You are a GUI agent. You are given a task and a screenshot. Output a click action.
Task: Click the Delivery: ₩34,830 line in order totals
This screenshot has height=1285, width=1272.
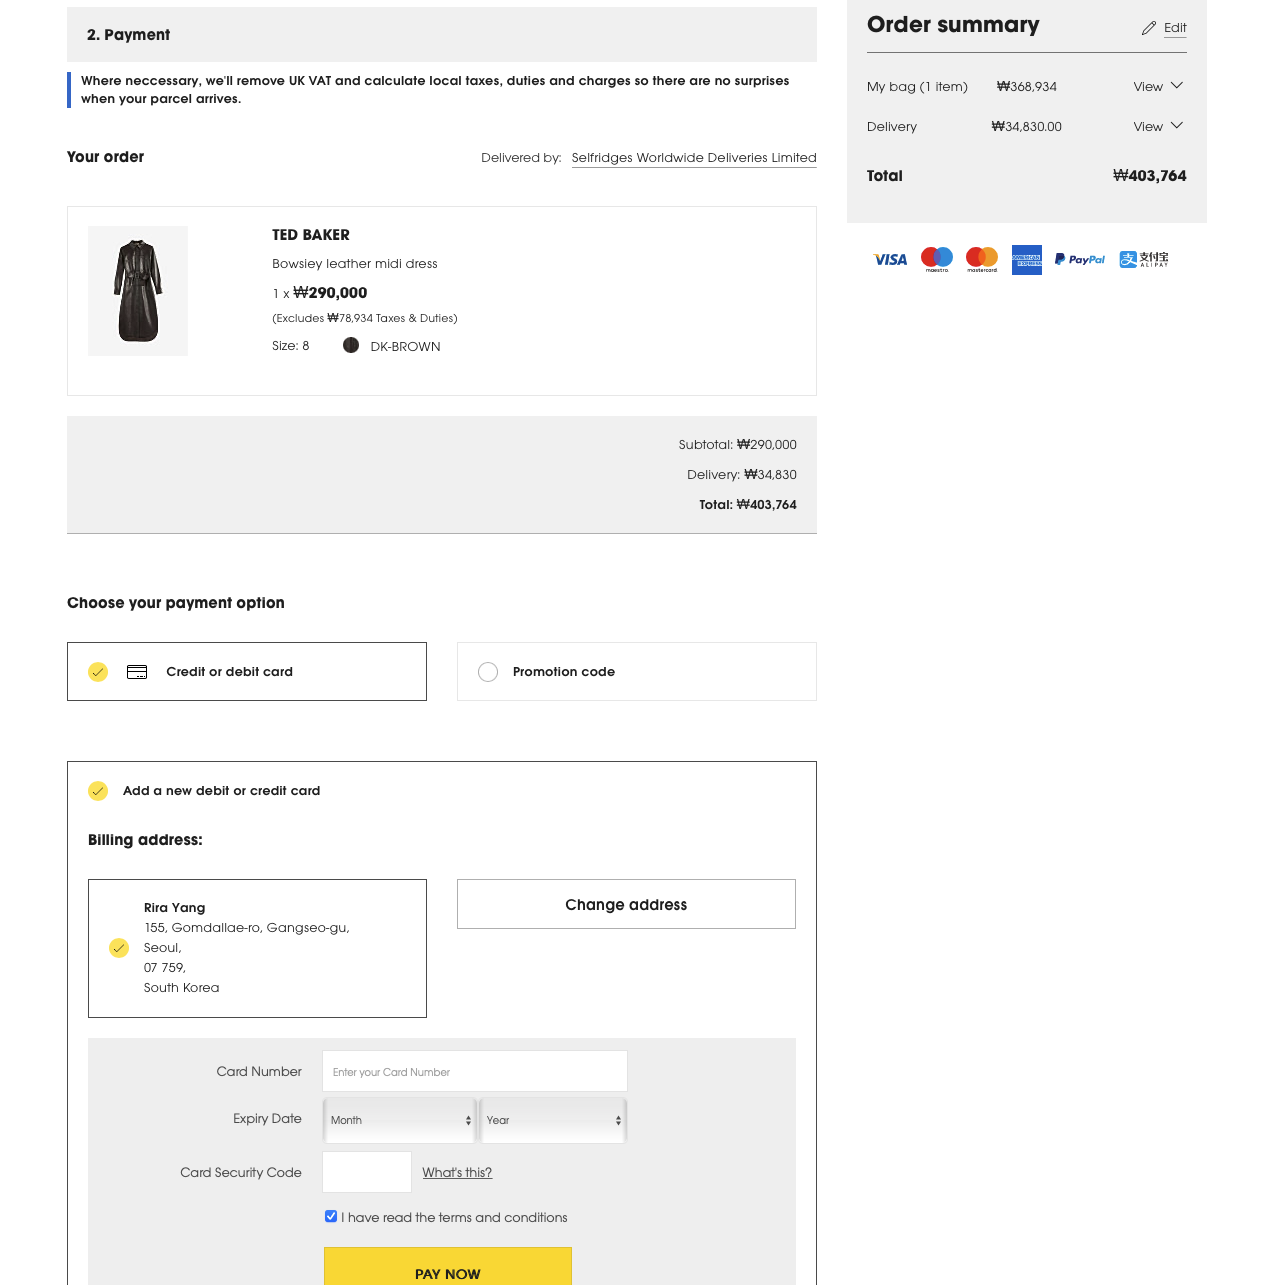[742, 475]
